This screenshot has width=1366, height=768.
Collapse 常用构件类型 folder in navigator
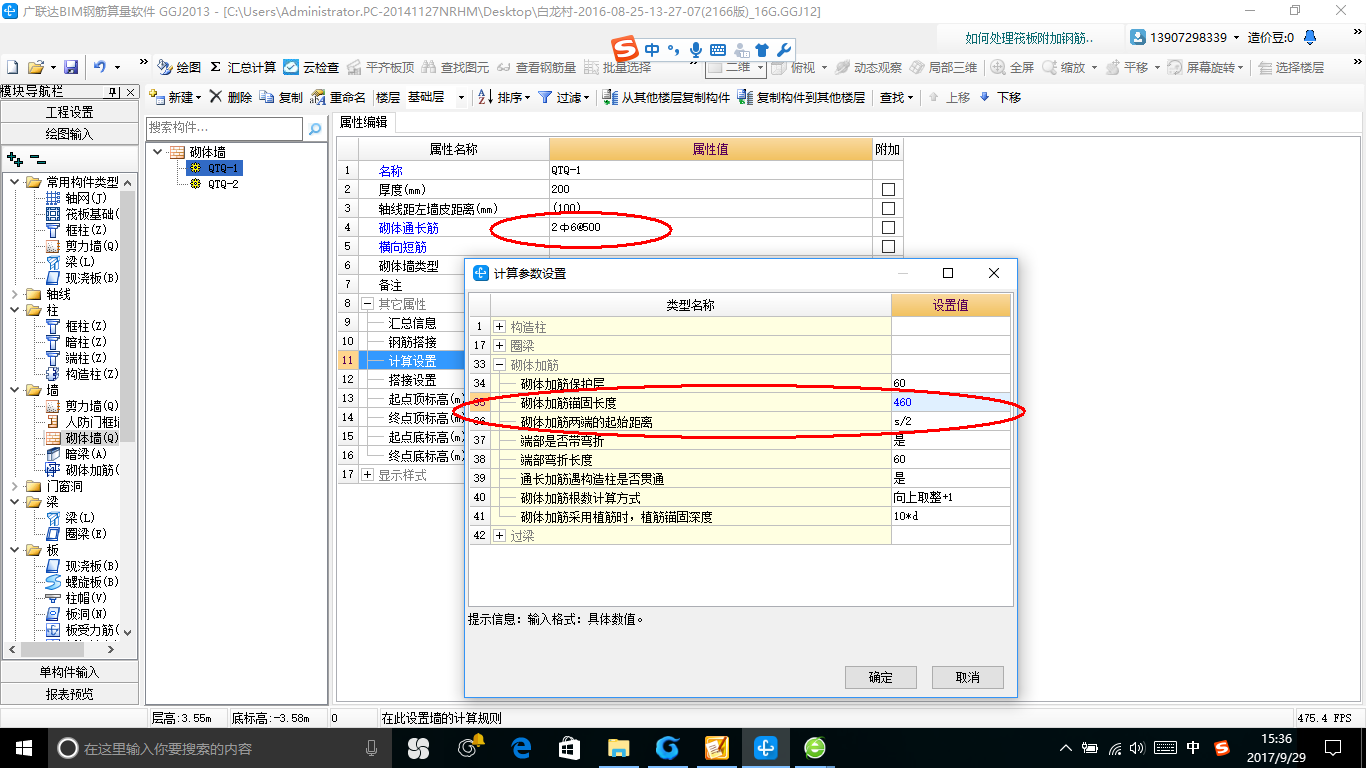[x=14, y=182]
